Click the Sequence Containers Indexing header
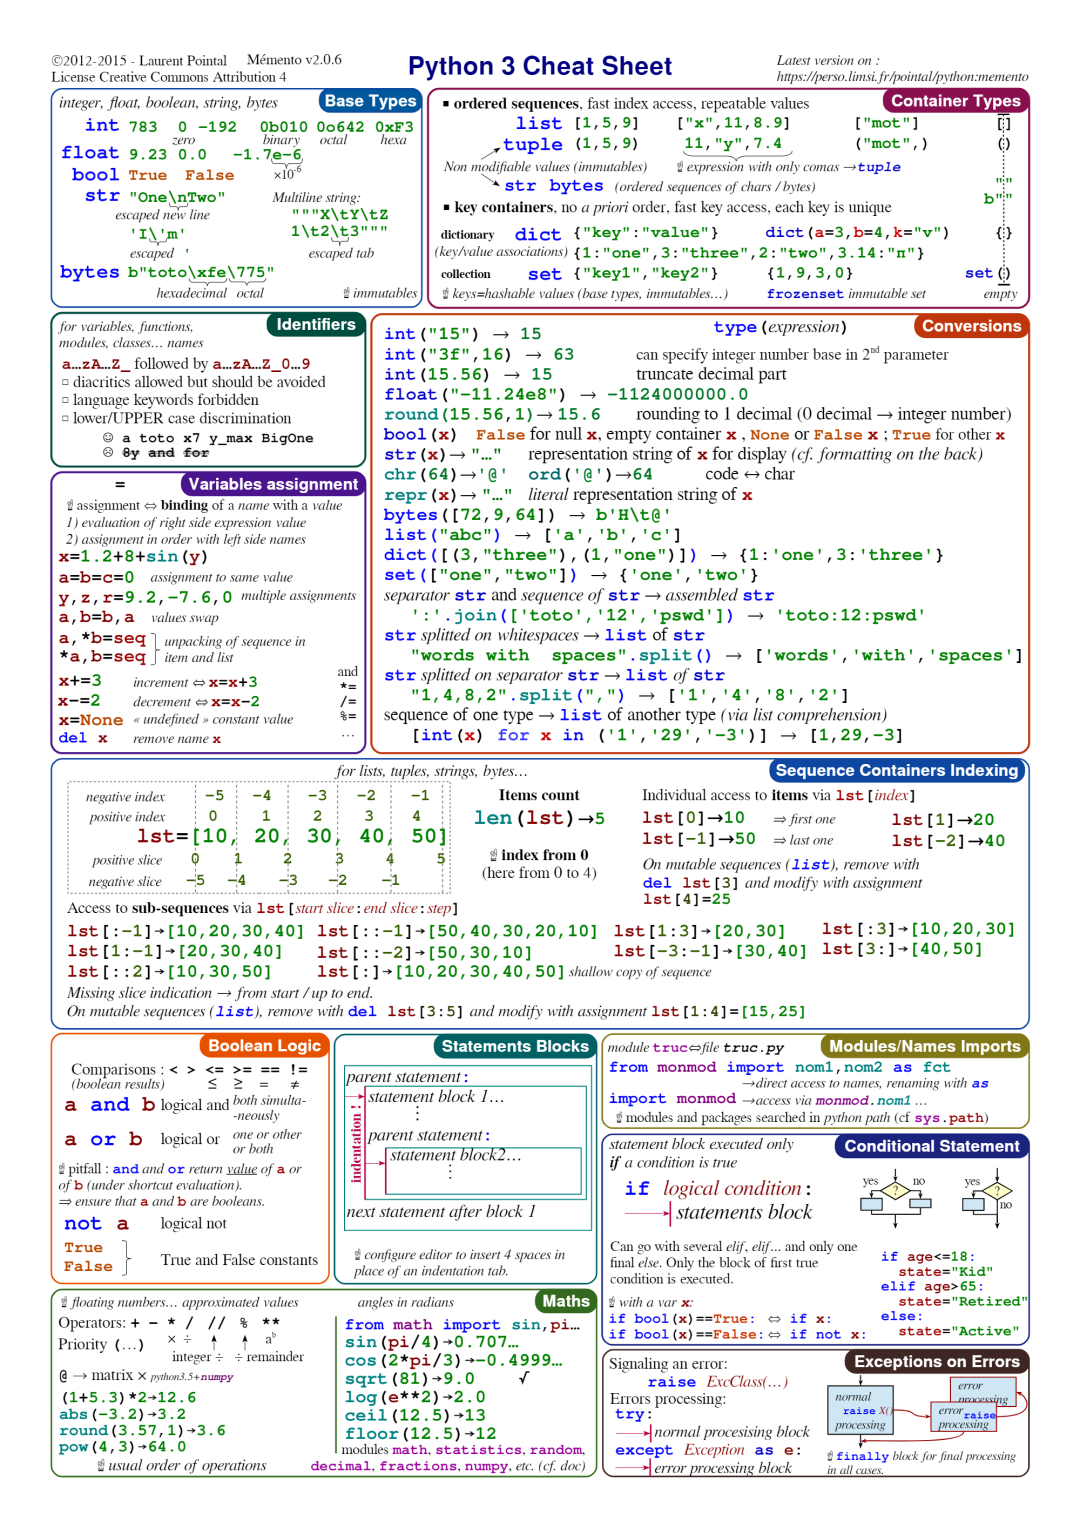The width and height of the screenshot is (1080, 1528). tap(897, 770)
